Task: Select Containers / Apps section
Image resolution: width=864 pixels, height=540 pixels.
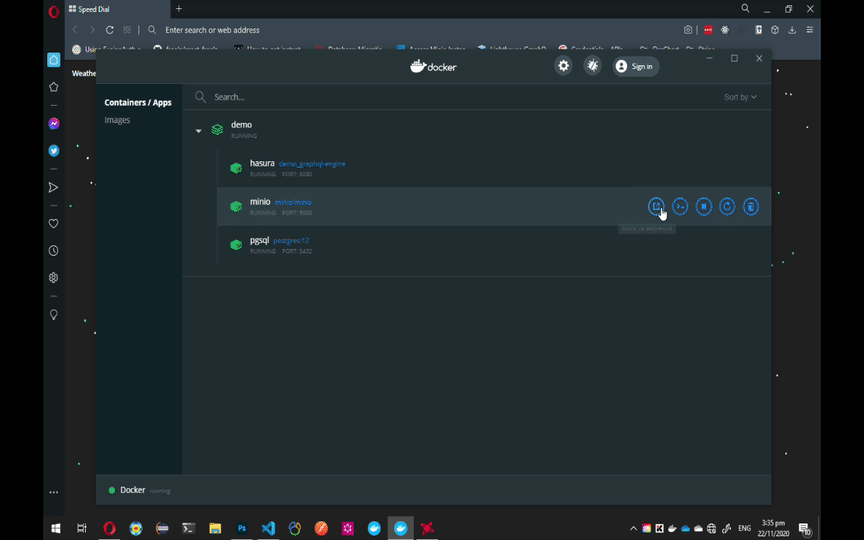Action: [x=138, y=102]
